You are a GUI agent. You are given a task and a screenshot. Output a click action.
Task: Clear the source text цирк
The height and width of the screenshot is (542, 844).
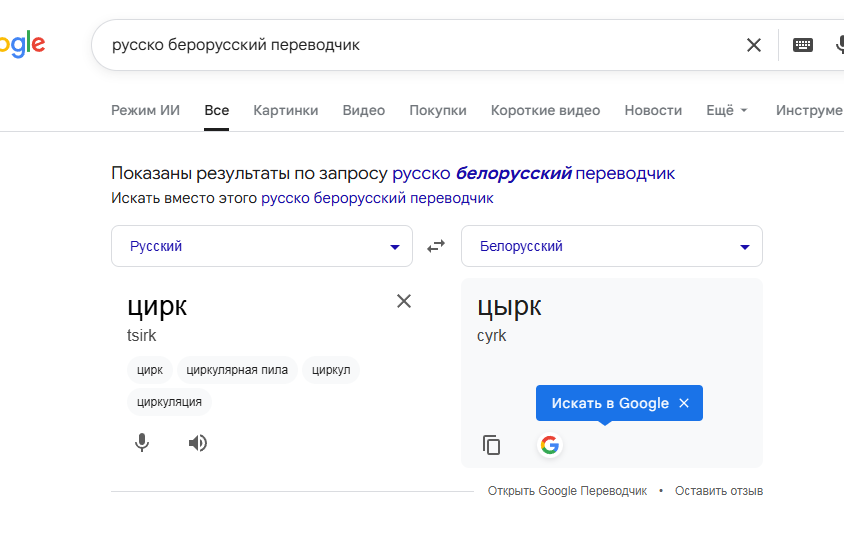pyautogui.click(x=404, y=301)
